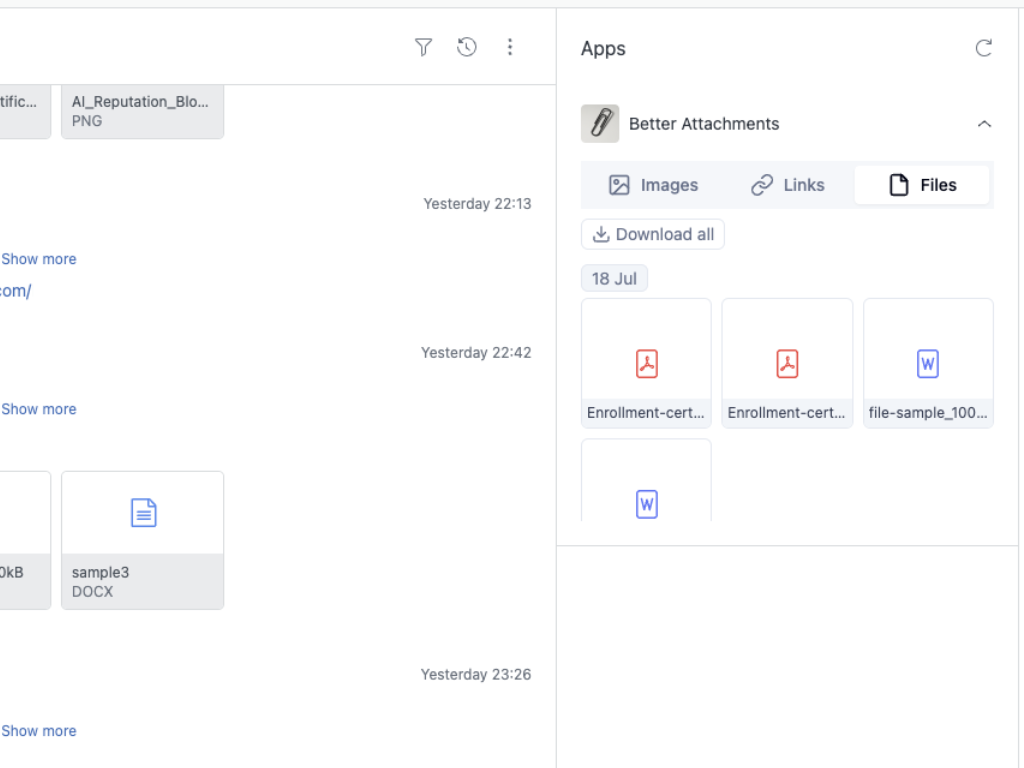Viewport: 1024px width, 768px height.
Task: Click the Download all button
Action: pyautogui.click(x=652, y=234)
